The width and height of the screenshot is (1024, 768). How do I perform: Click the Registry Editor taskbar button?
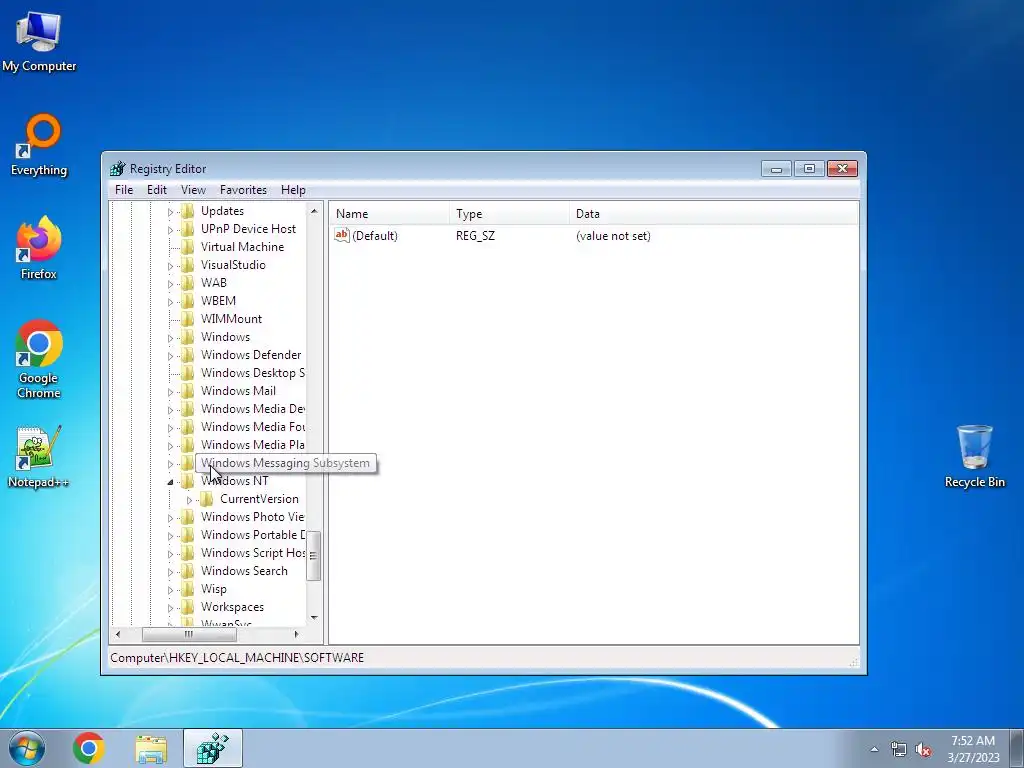coord(213,748)
